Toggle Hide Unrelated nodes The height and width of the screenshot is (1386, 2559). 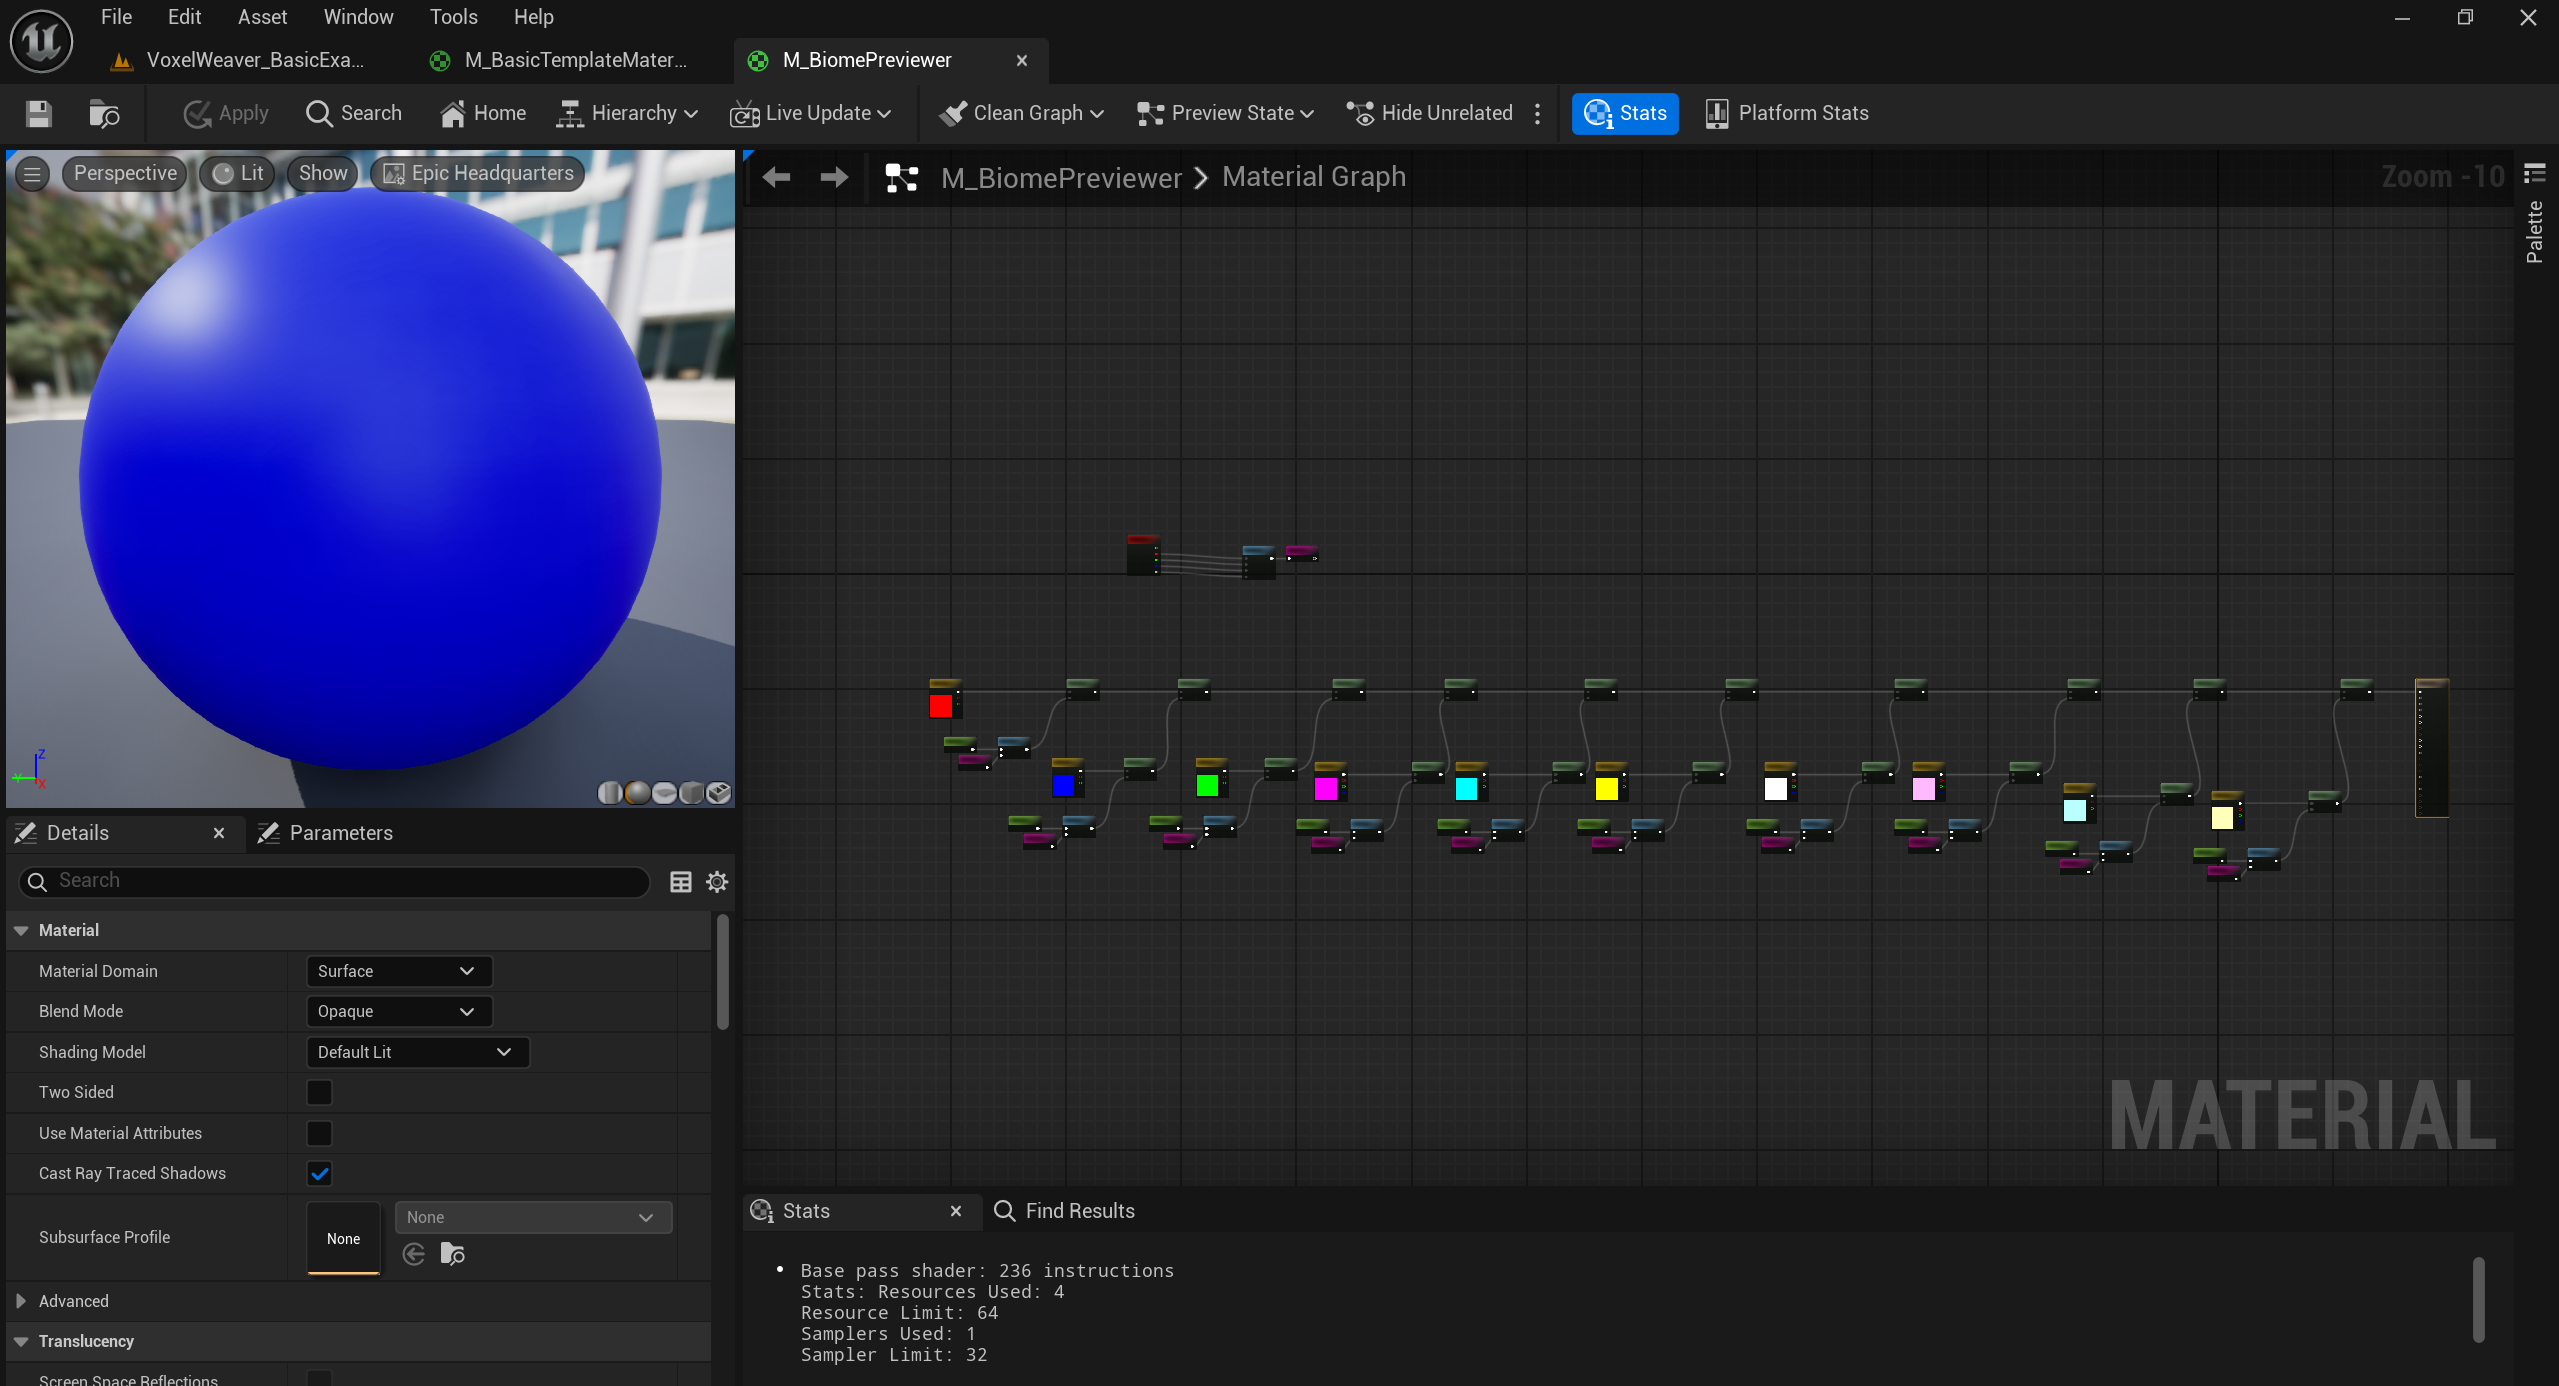tap(1430, 113)
